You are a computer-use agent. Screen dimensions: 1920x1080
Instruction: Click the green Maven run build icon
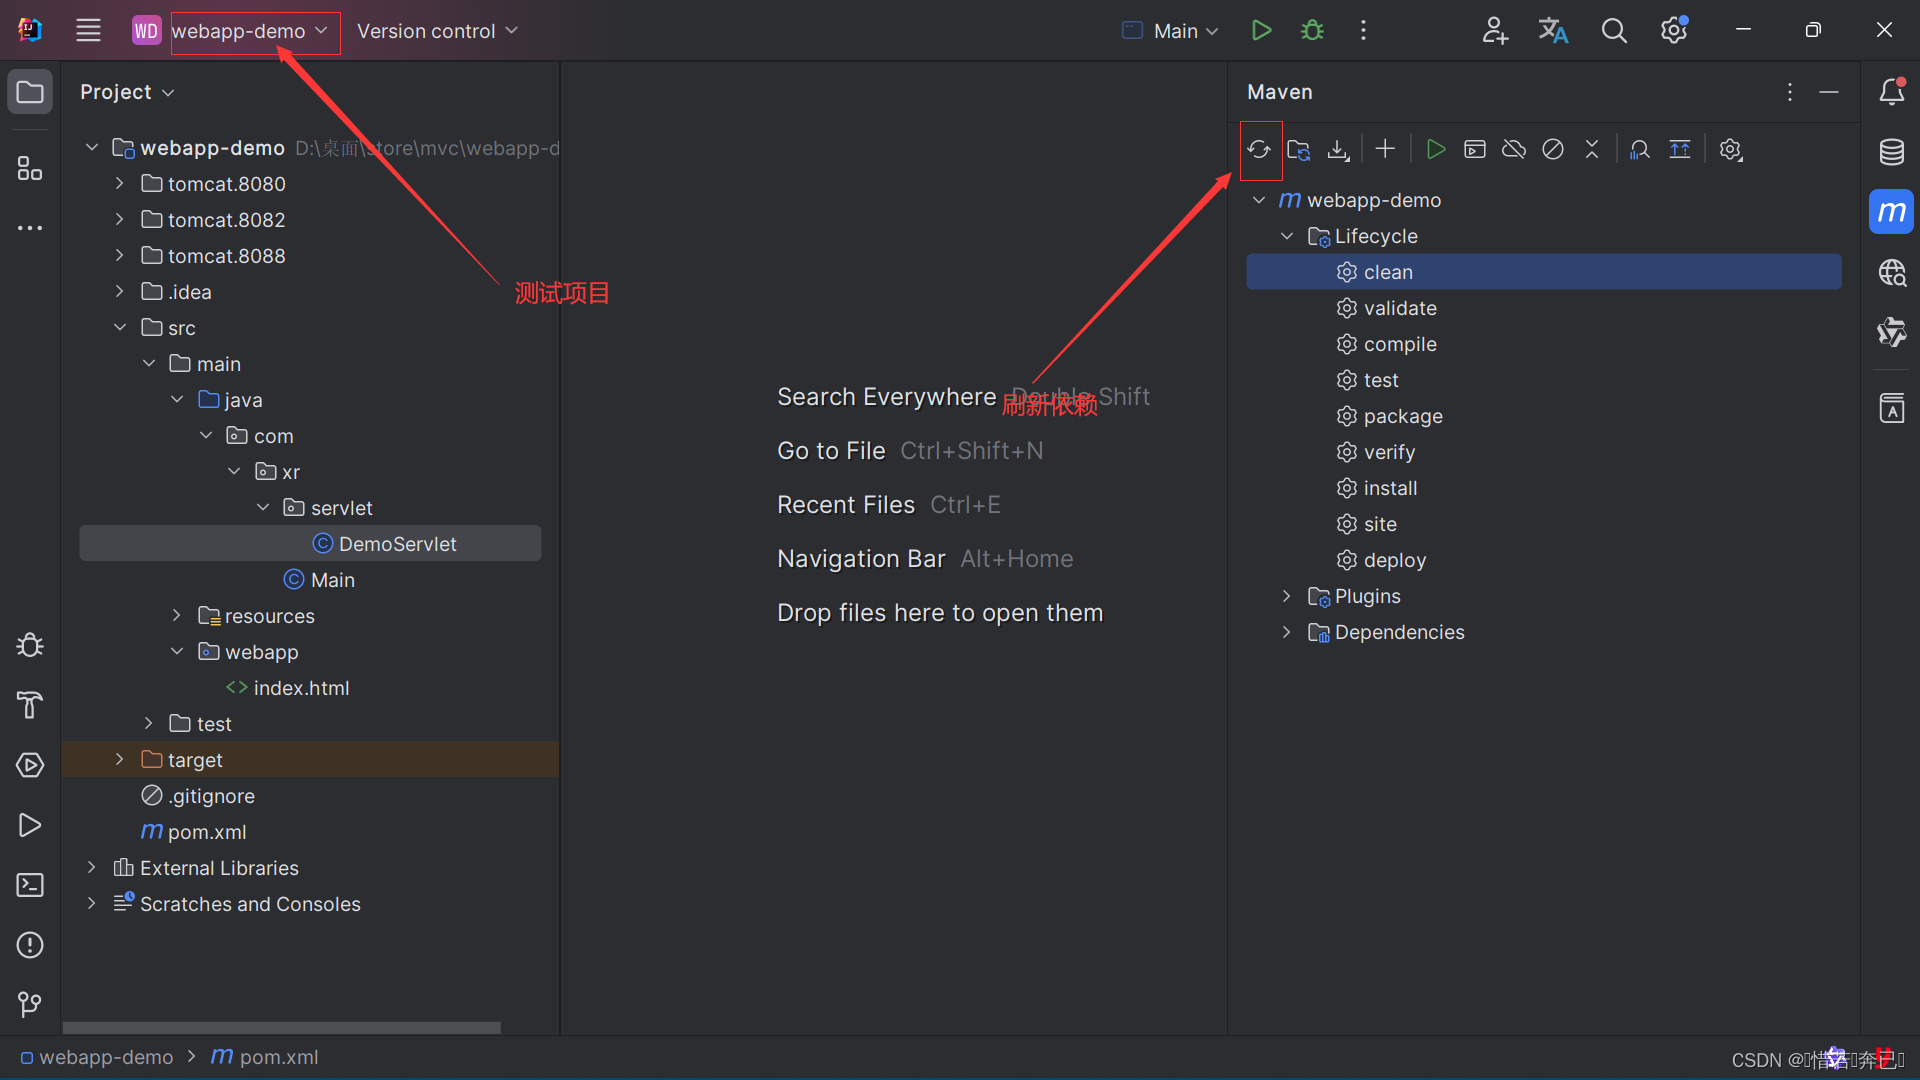1436,149
